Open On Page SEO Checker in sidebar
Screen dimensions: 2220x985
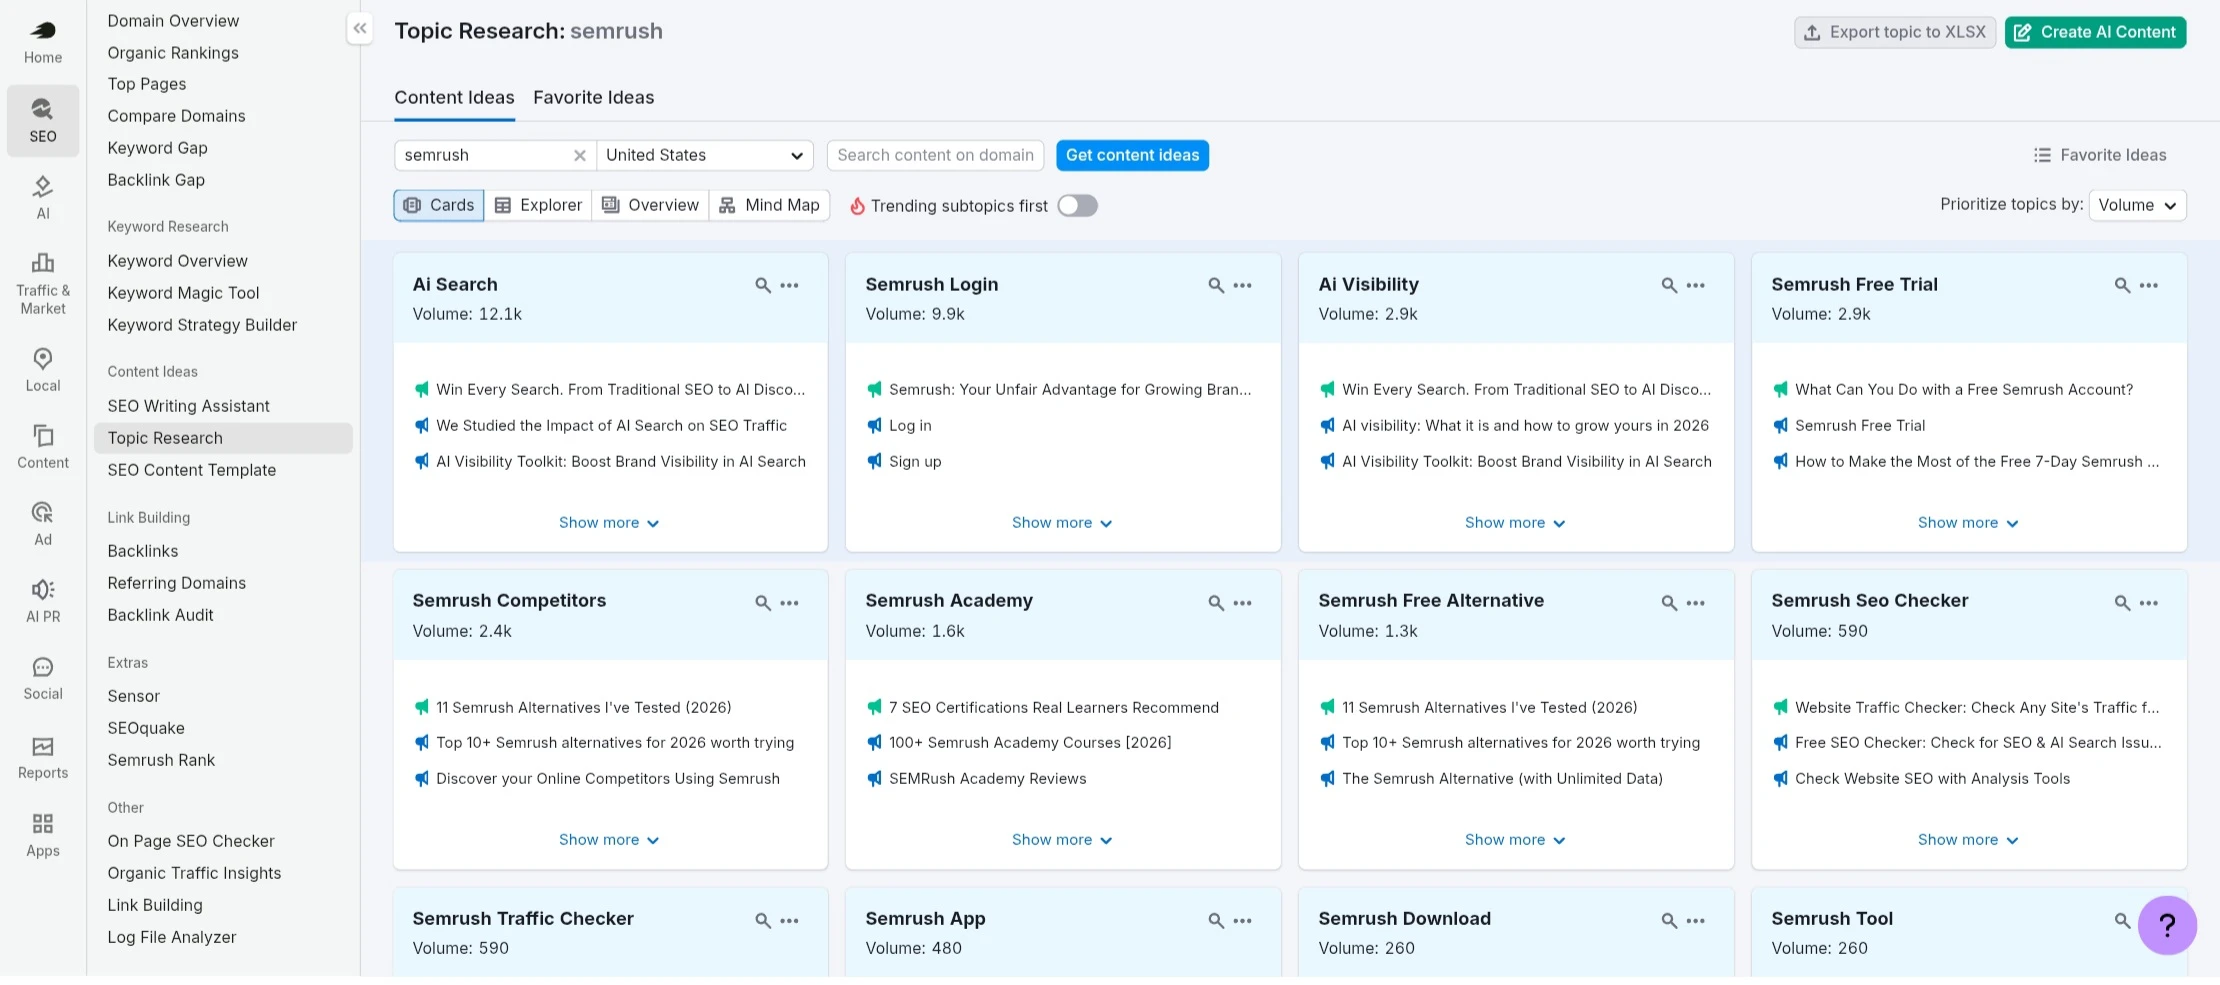[x=190, y=841]
